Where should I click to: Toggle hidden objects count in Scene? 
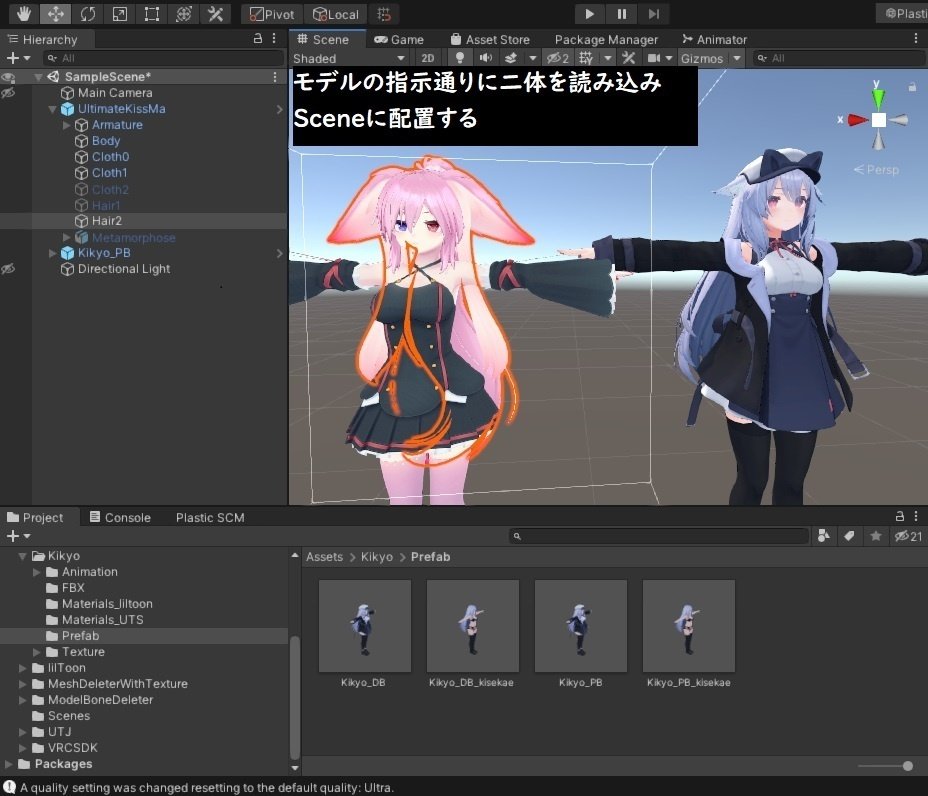click(x=558, y=58)
